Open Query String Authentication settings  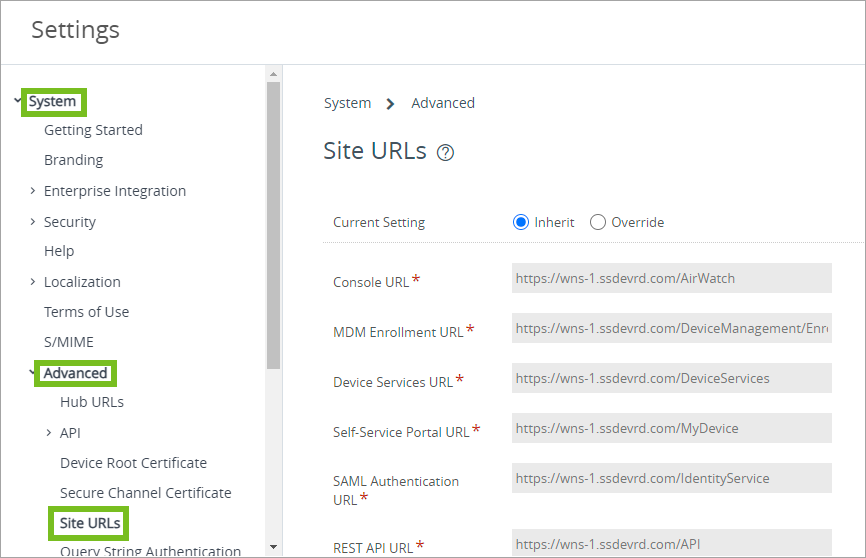coord(151,551)
